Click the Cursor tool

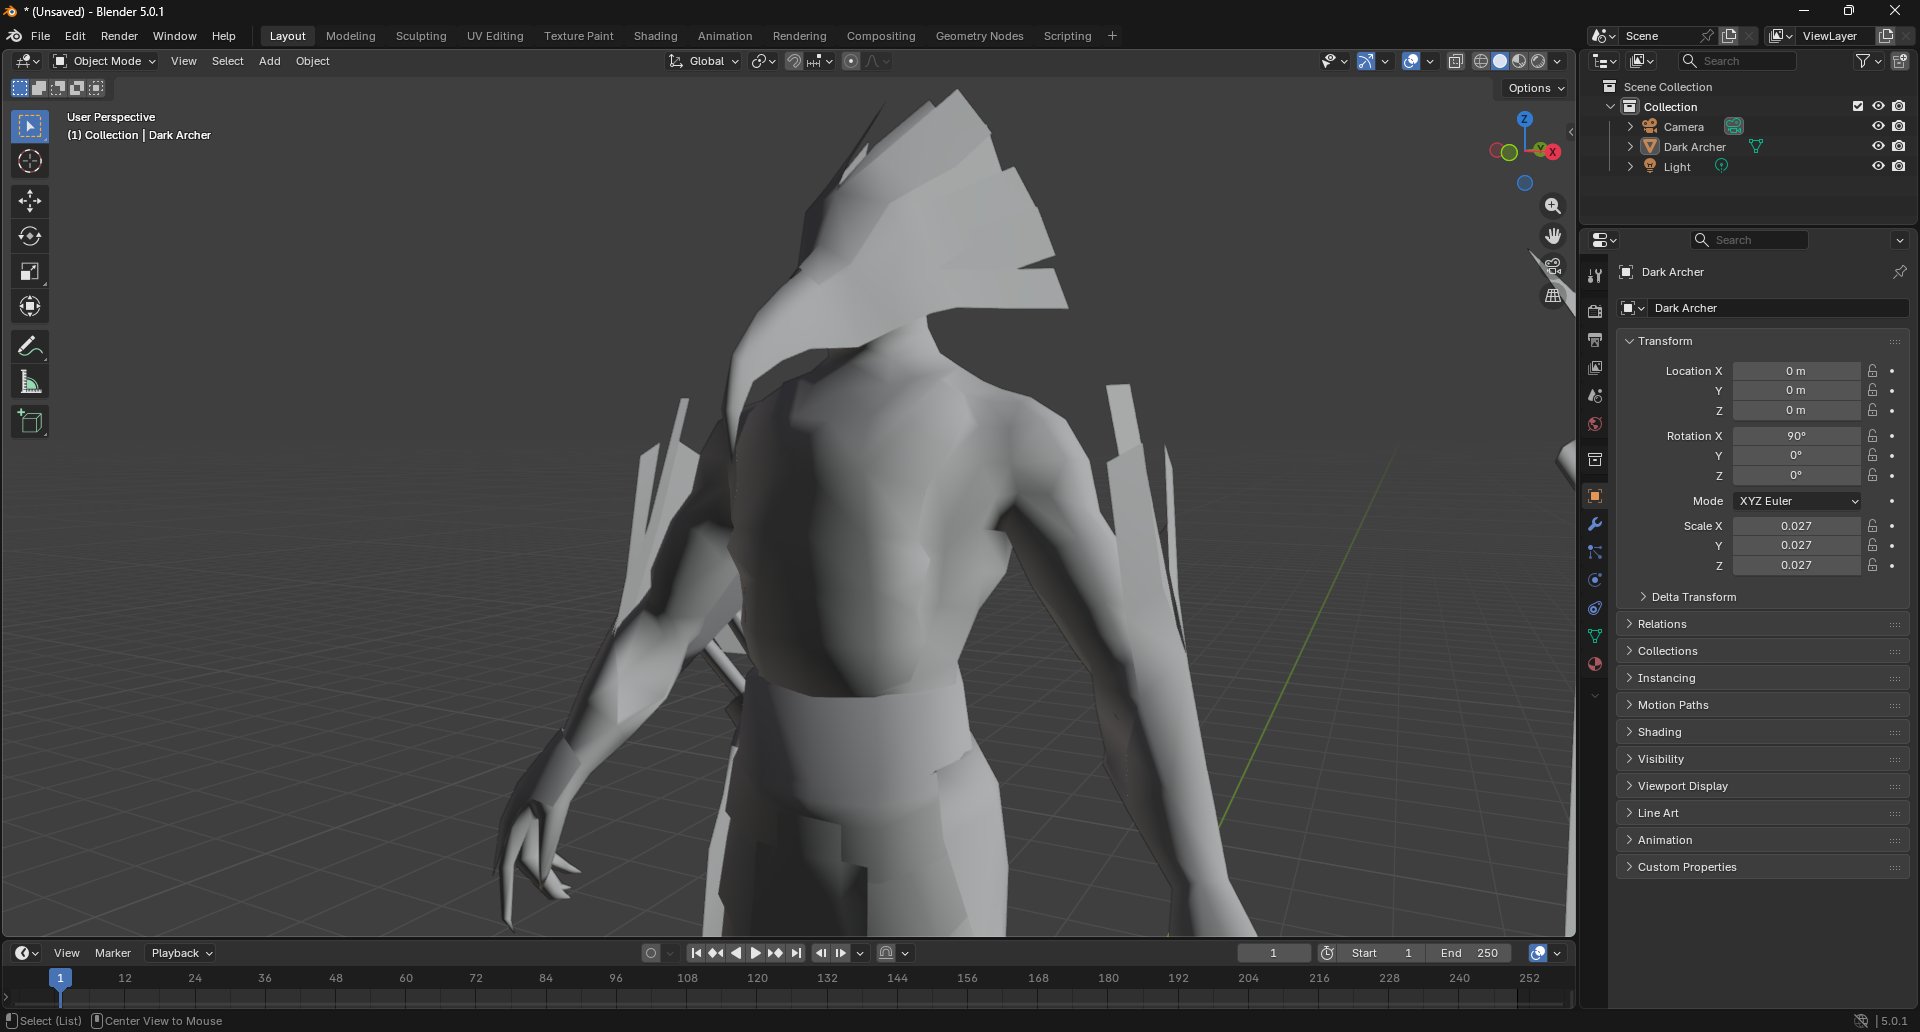click(30, 161)
